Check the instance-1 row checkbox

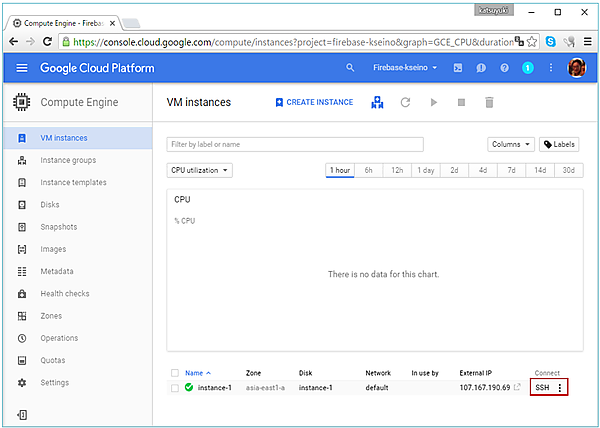(175, 387)
